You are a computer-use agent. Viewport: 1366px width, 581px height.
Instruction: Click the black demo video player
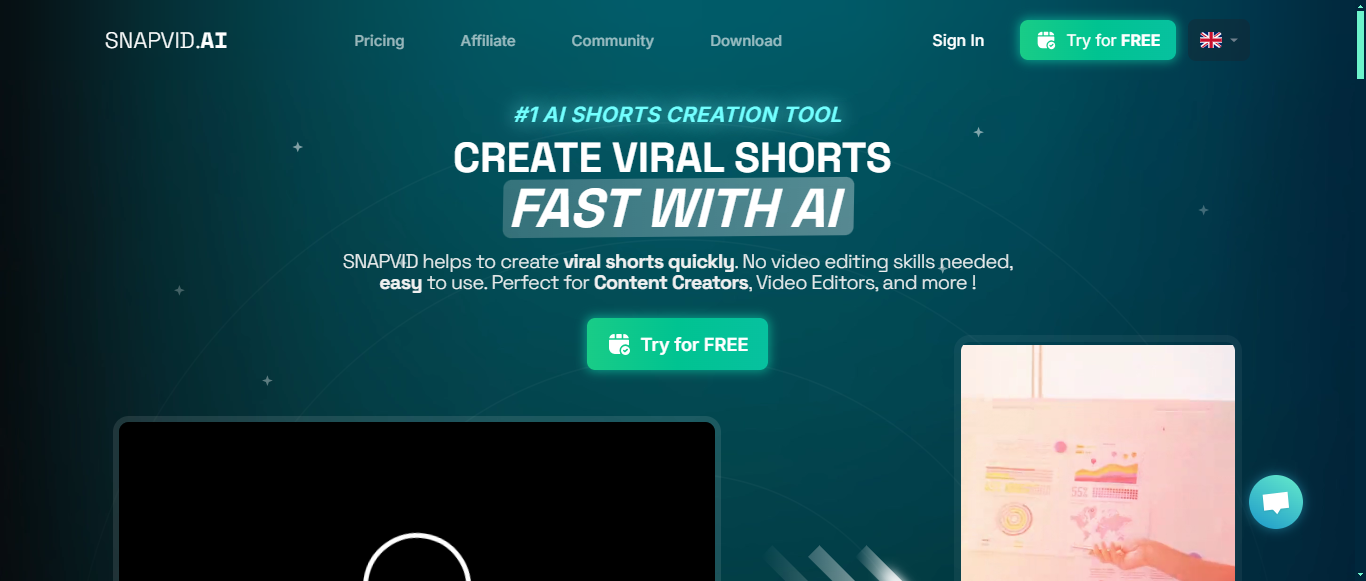tap(417, 501)
